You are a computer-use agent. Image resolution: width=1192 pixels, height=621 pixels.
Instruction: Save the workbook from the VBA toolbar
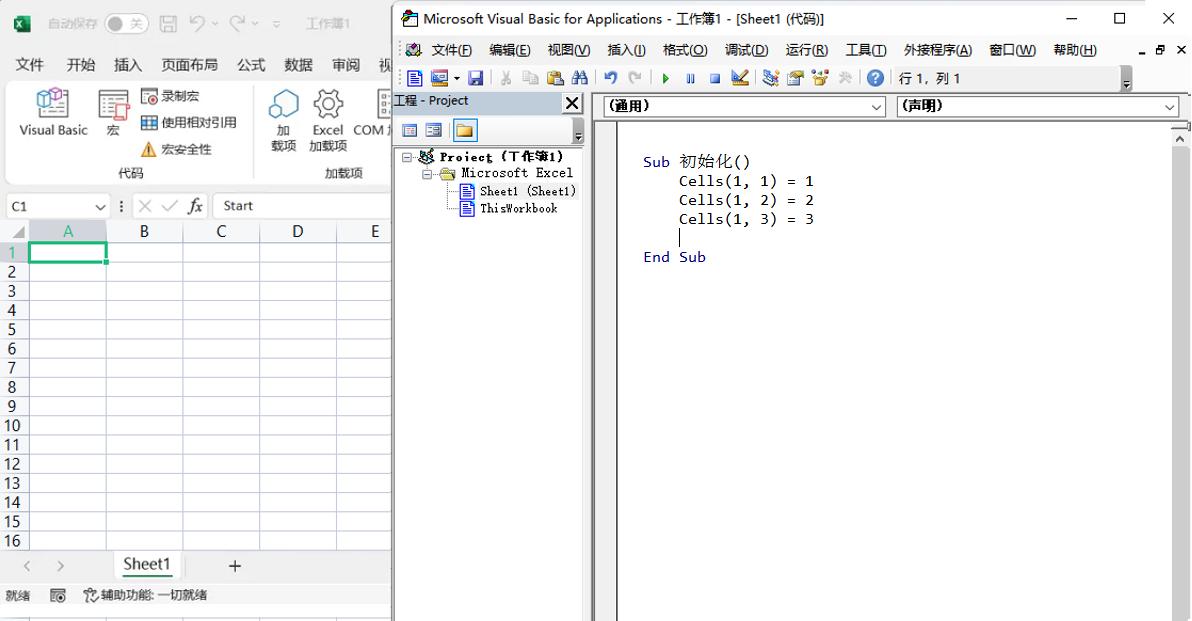[476, 78]
